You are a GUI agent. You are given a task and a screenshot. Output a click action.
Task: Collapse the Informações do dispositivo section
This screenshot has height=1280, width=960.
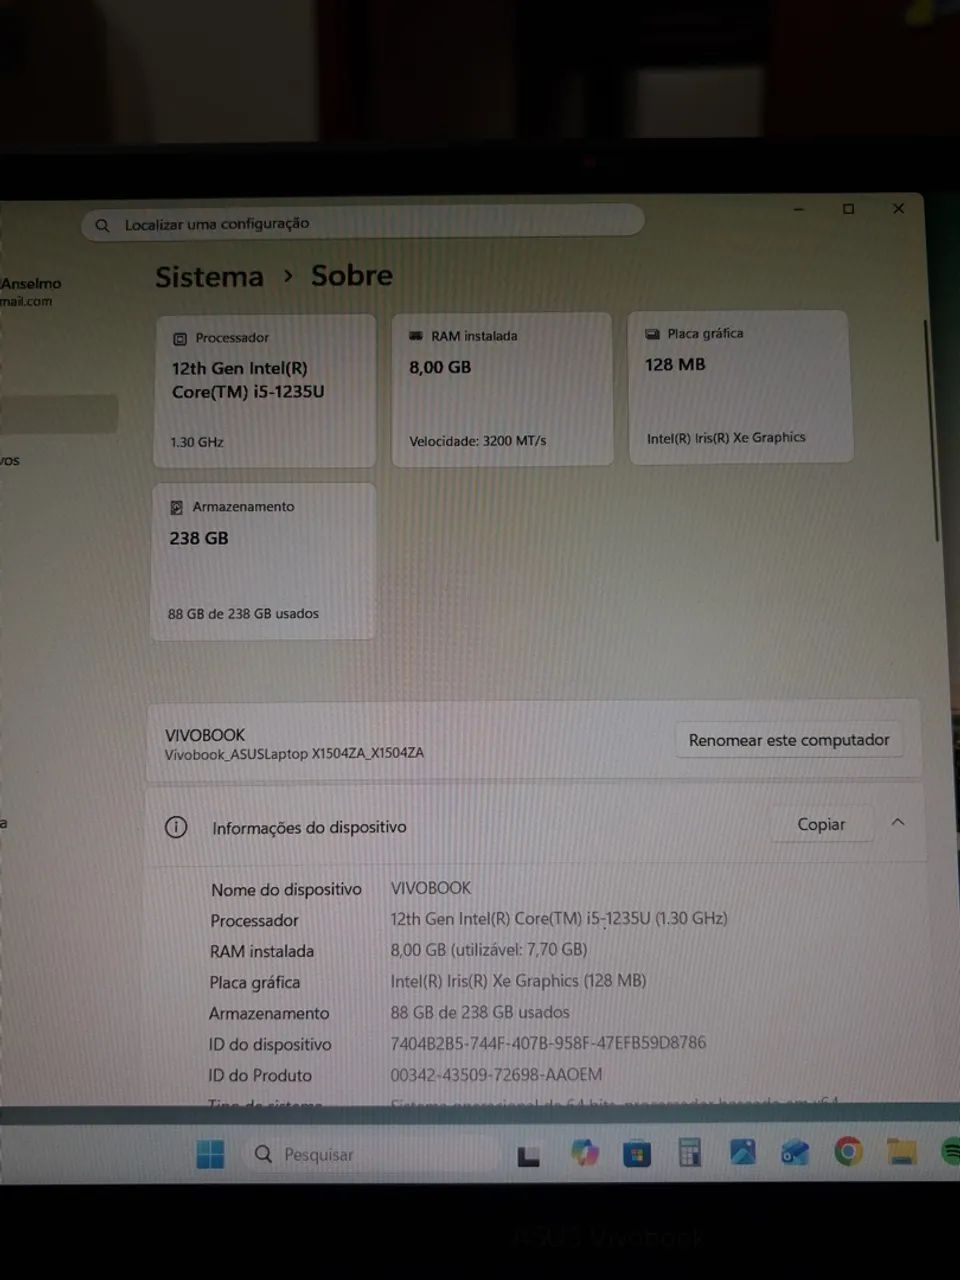pyautogui.click(x=898, y=822)
